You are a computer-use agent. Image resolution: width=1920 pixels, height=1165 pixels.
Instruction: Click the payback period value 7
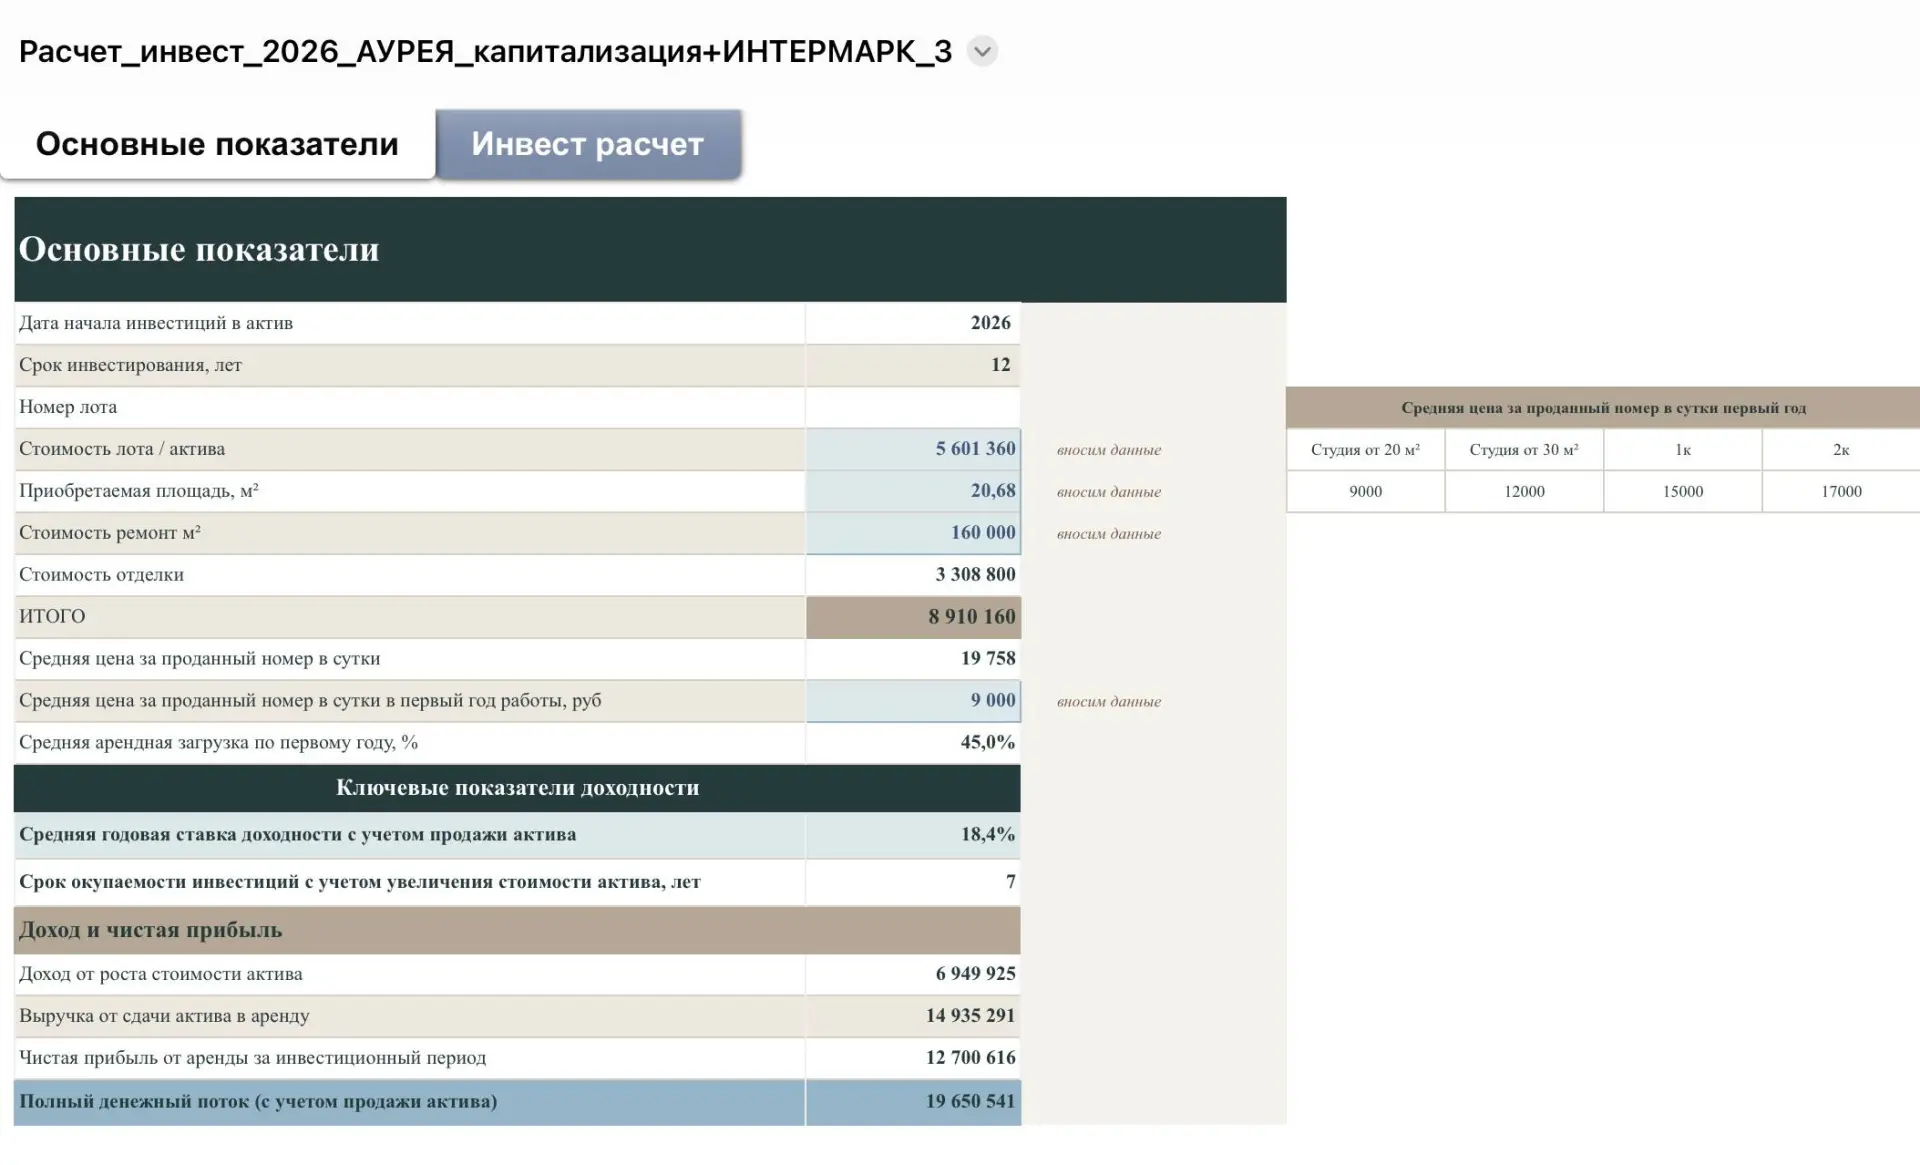click(x=913, y=882)
